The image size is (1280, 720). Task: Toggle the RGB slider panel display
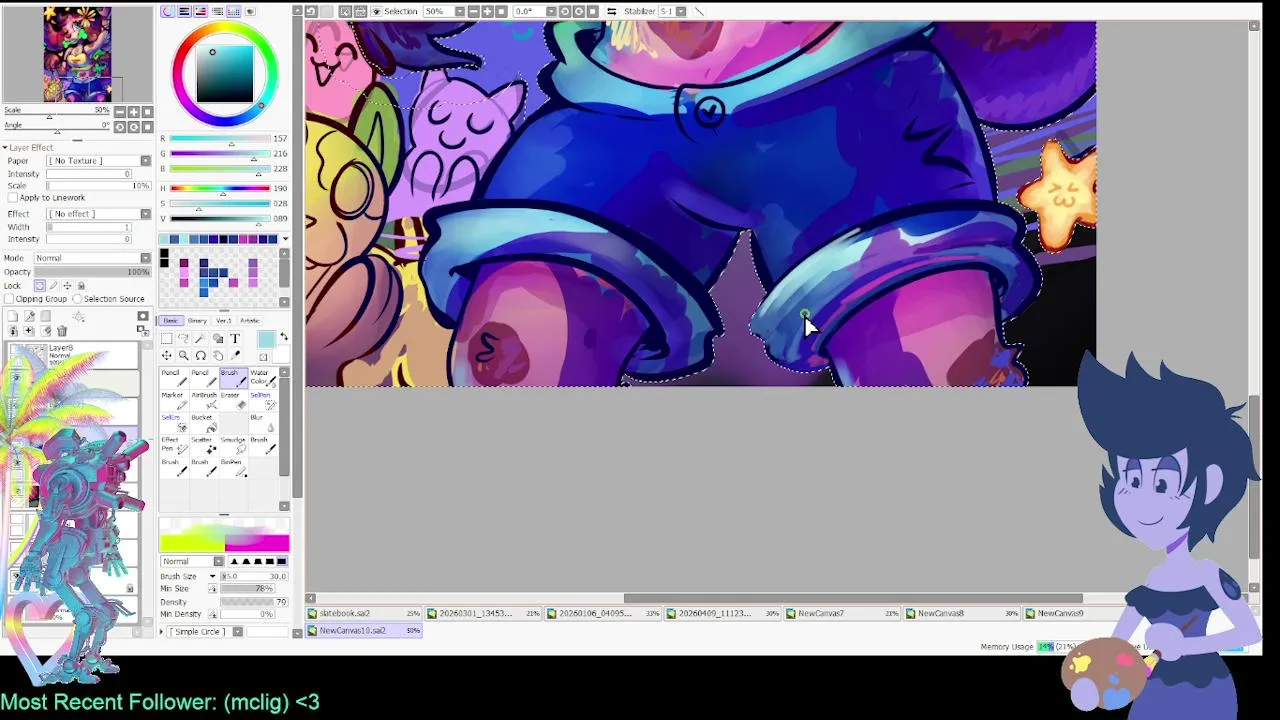pyautogui.click(x=184, y=11)
